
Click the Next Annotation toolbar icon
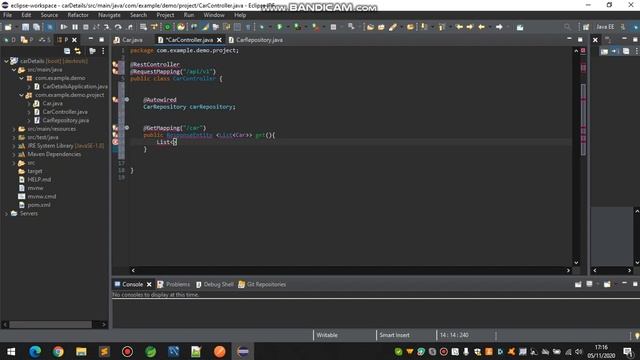point(424,27)
